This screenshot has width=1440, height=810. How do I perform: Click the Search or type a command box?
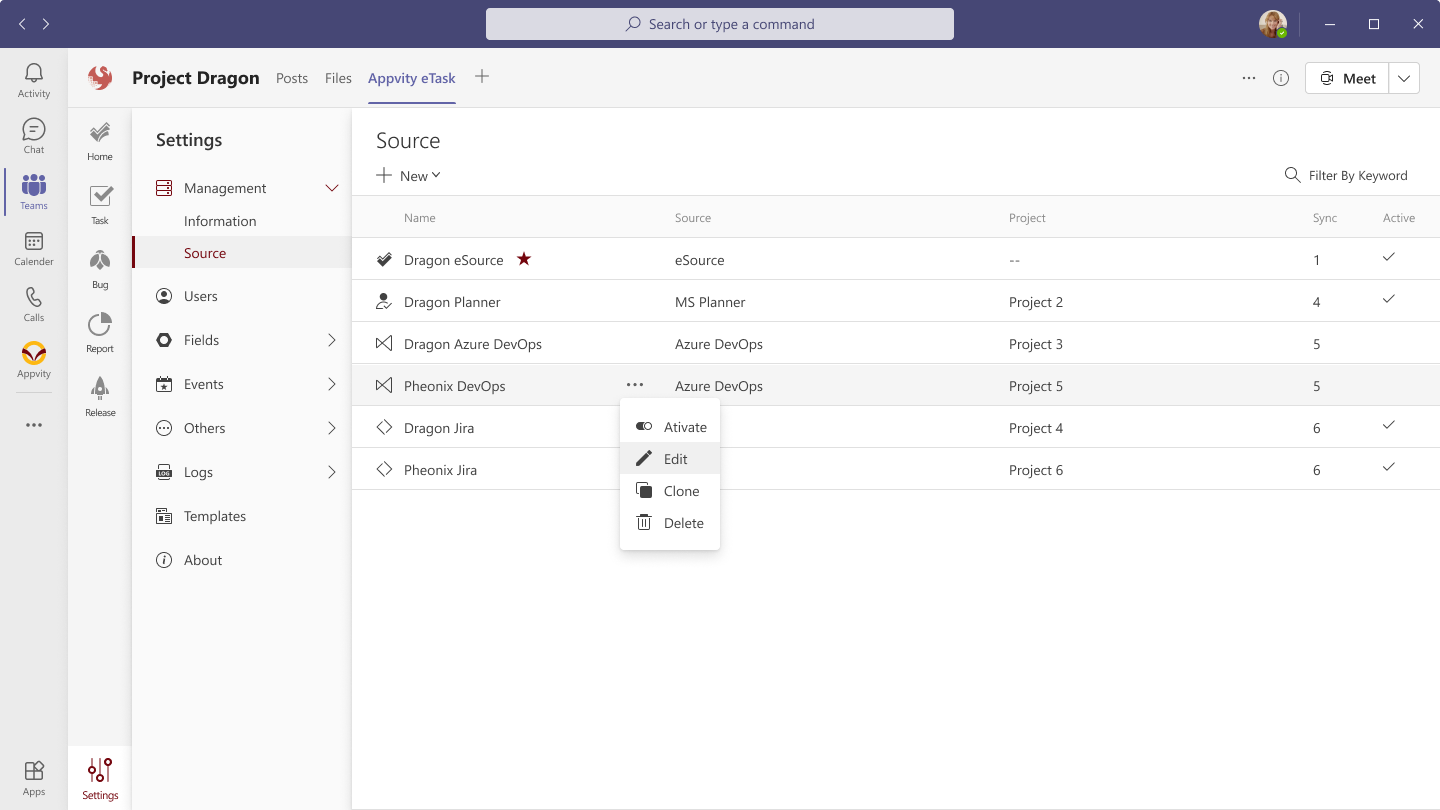click(720, 24)
